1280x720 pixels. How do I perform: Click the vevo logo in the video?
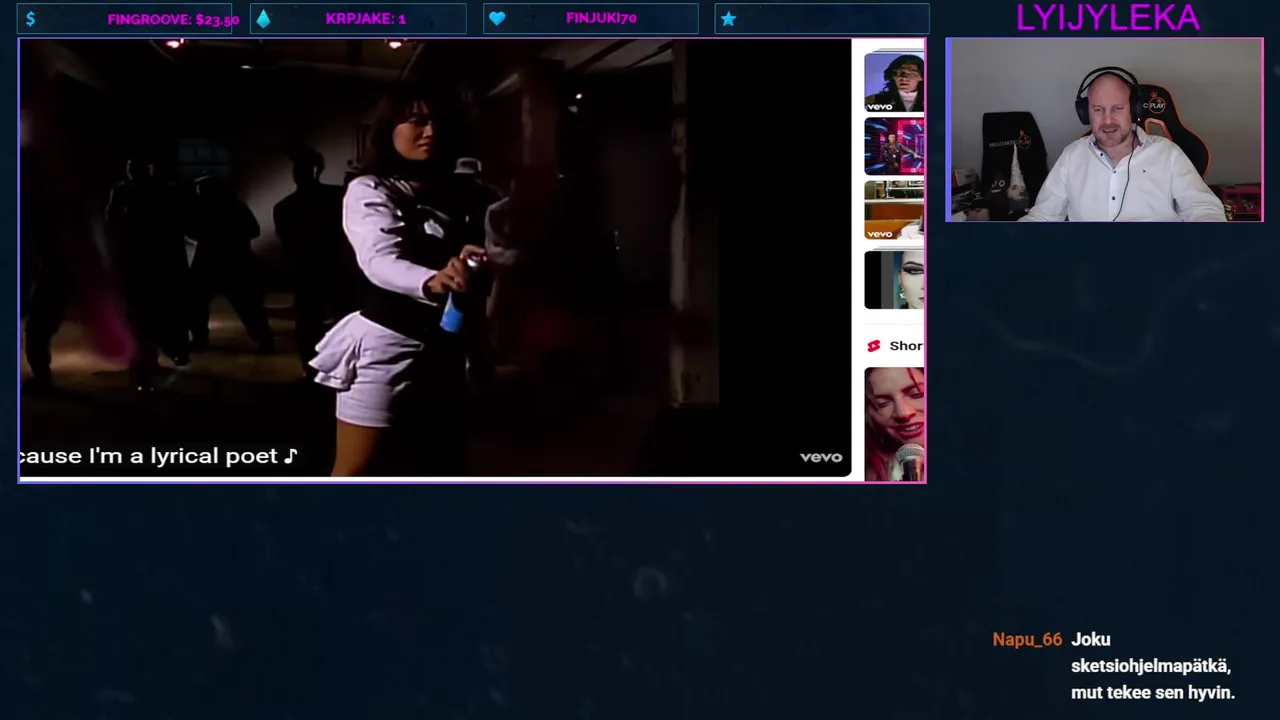tap(821, 457)
